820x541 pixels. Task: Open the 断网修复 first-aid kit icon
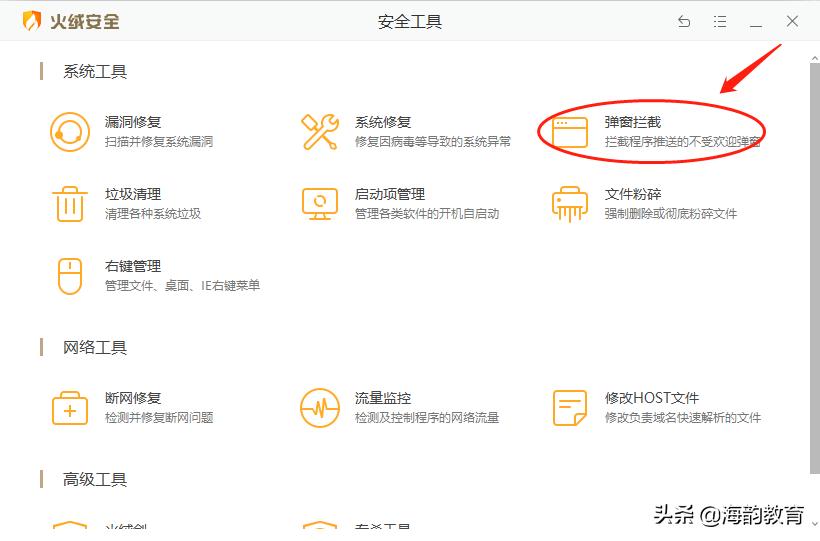70,408
